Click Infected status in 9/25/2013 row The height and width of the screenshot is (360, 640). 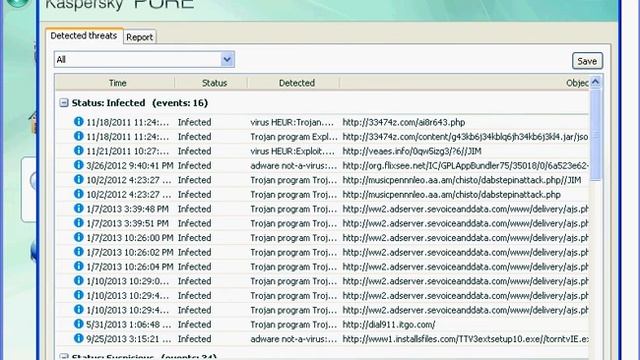pos(194,339)
